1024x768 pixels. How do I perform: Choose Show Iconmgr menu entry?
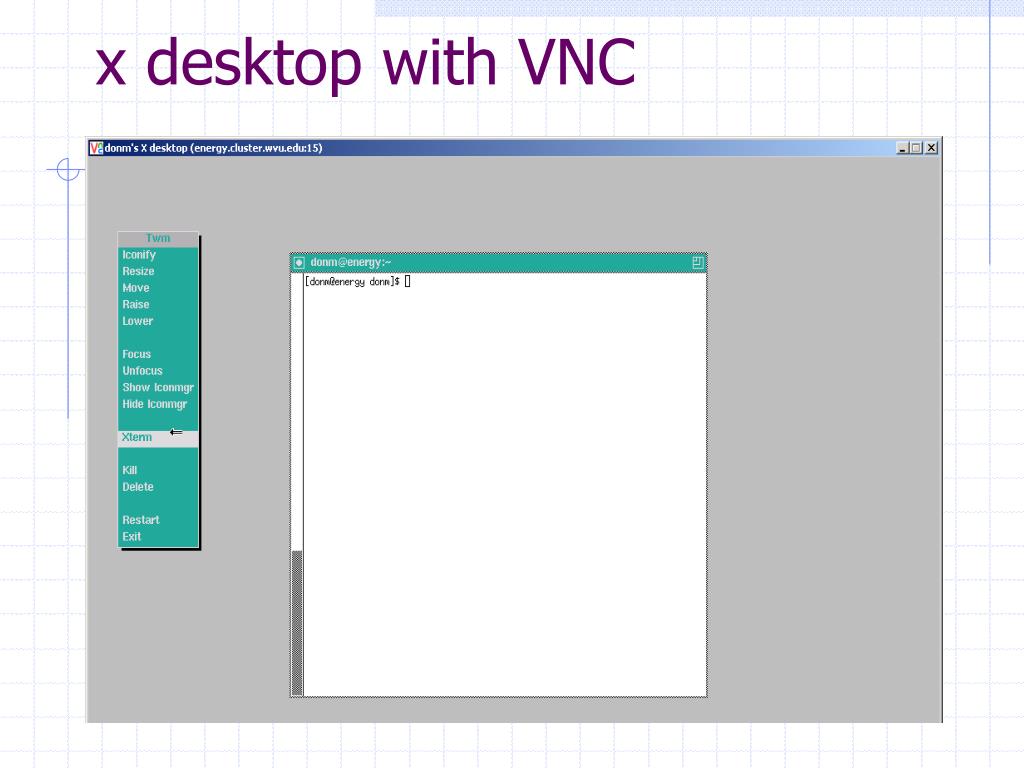(158, 387)
